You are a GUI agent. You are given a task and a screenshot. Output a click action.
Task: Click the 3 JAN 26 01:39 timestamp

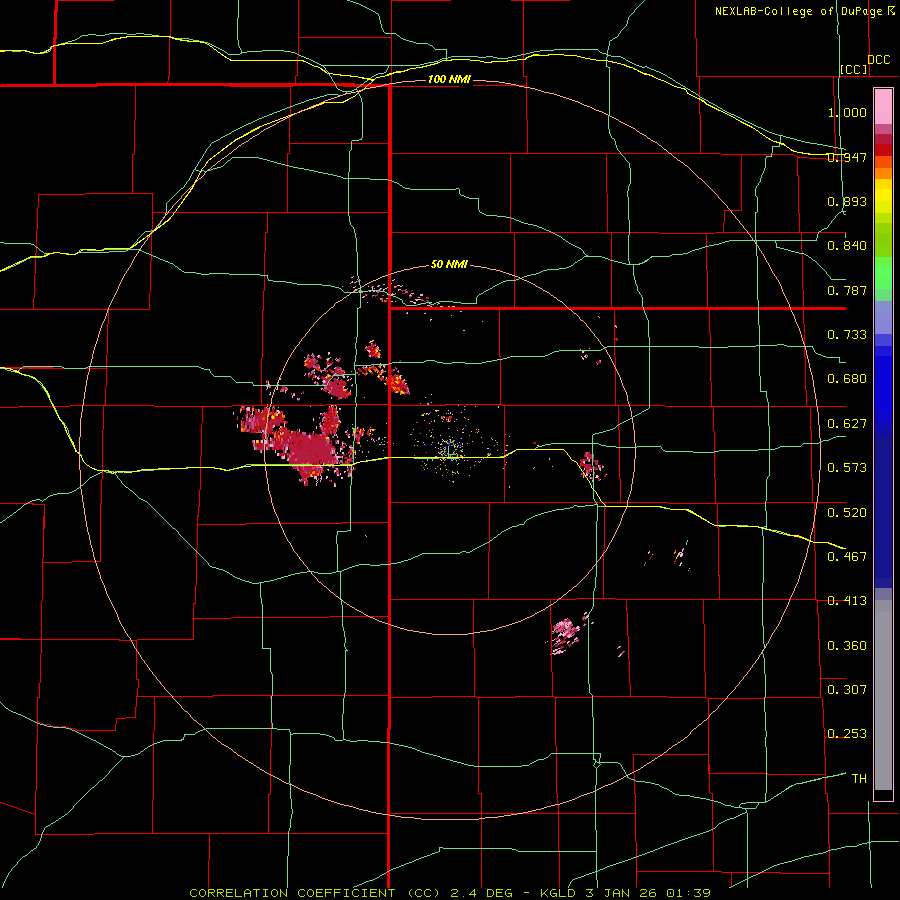point(649,893)
